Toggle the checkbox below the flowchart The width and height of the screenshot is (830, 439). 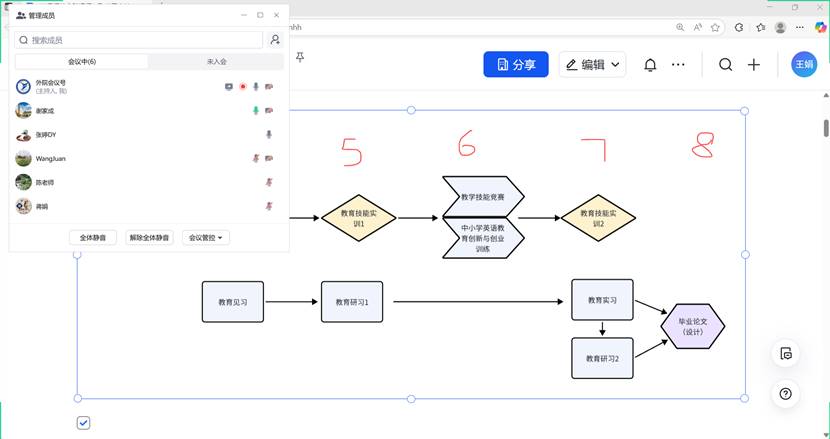click(x=84, y=423)
